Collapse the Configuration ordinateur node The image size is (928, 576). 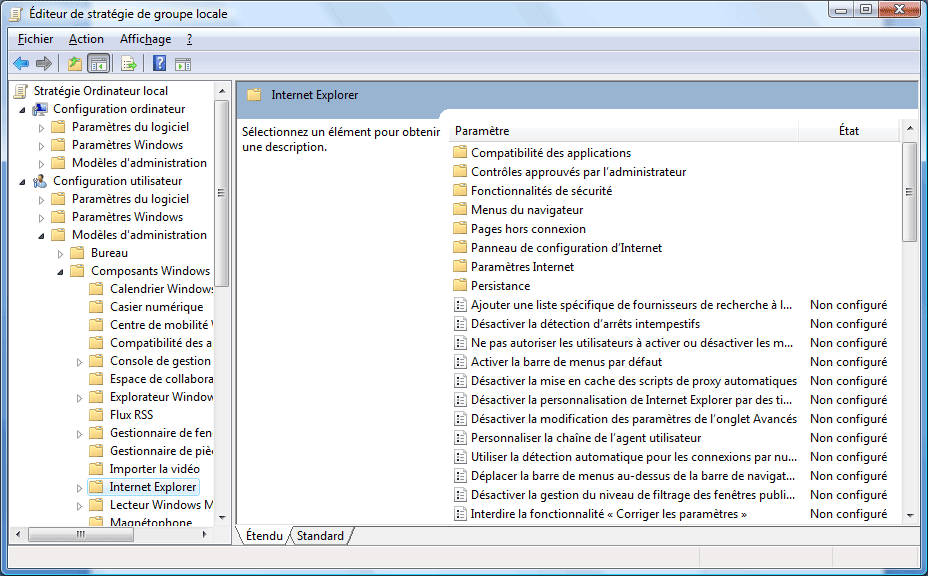pyautogui.click(x=22, y=110)
